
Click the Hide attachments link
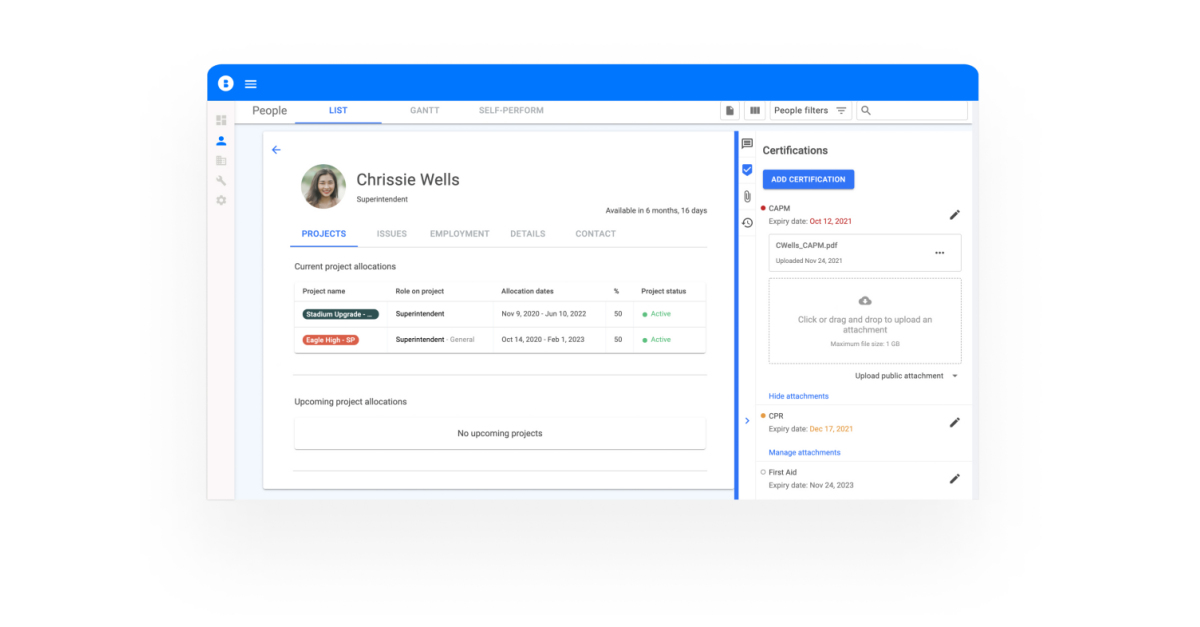tap(798, 396)
